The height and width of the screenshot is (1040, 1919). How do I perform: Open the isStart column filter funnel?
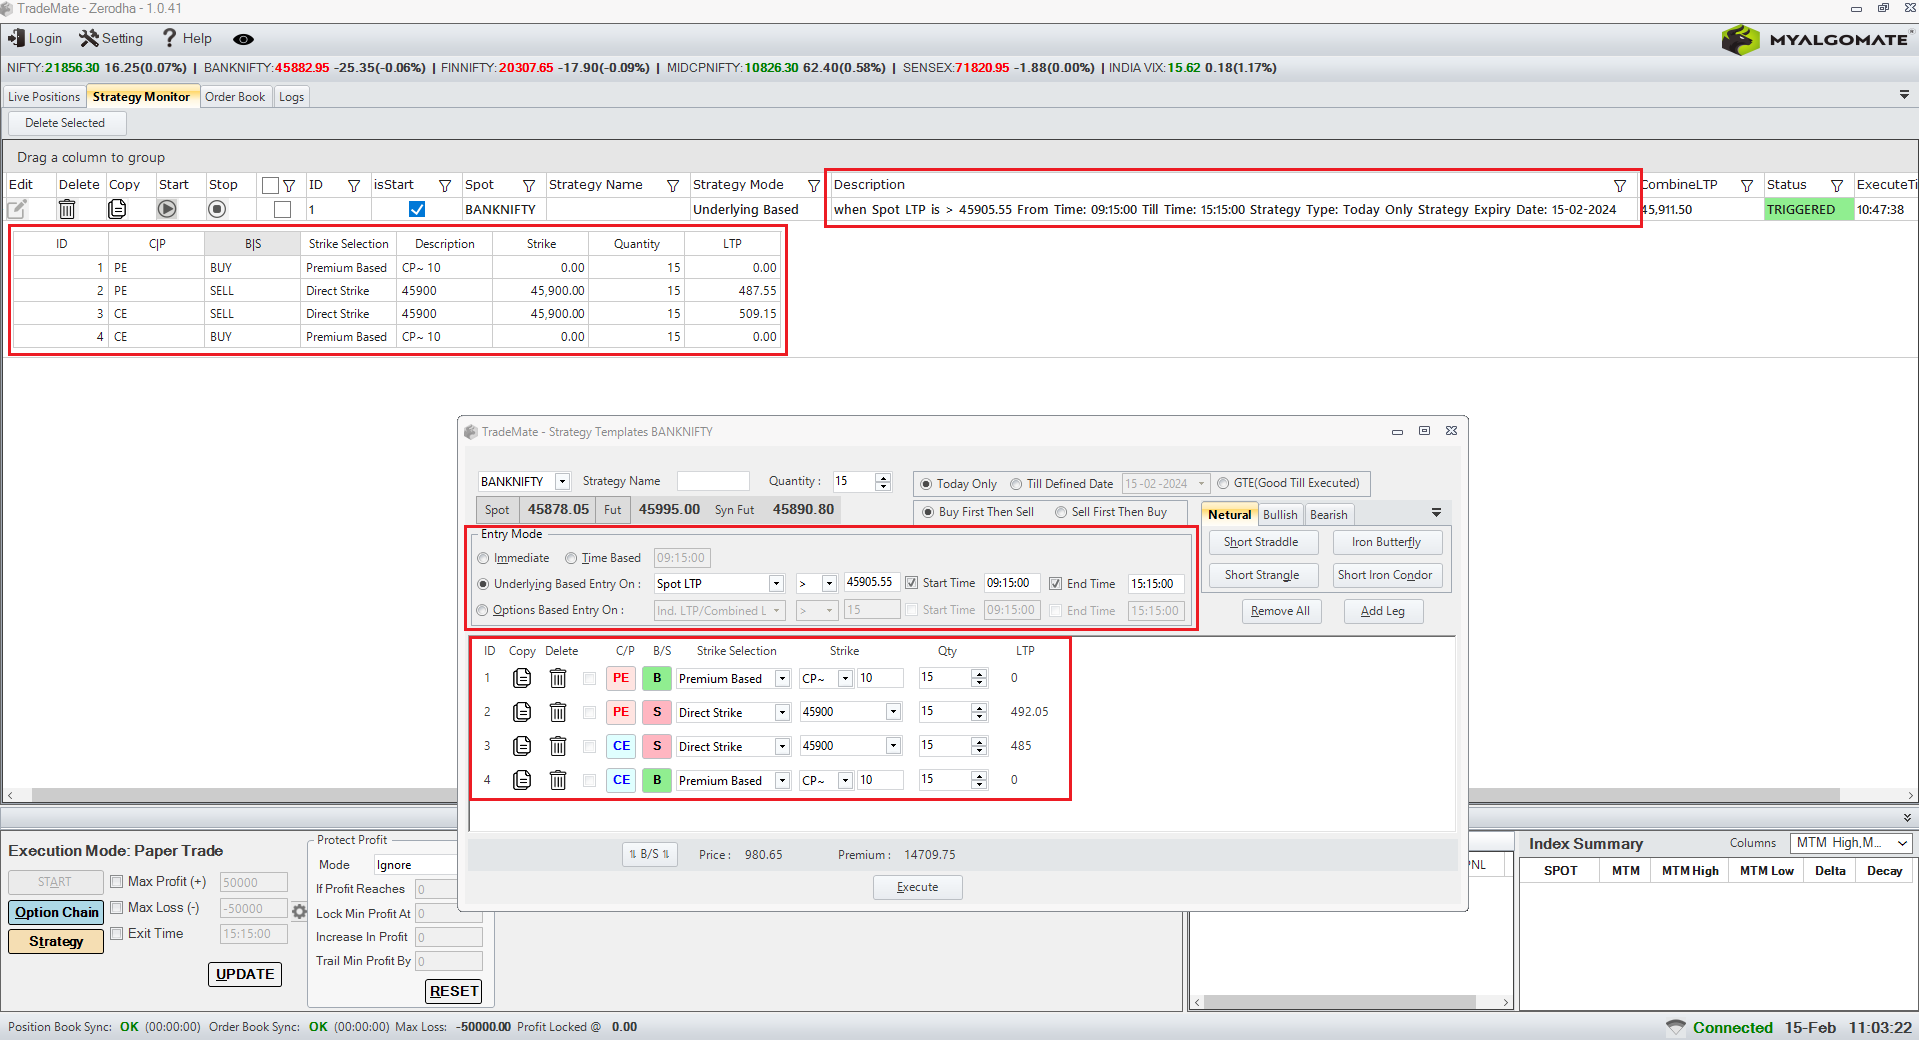(x=445, y=185)
